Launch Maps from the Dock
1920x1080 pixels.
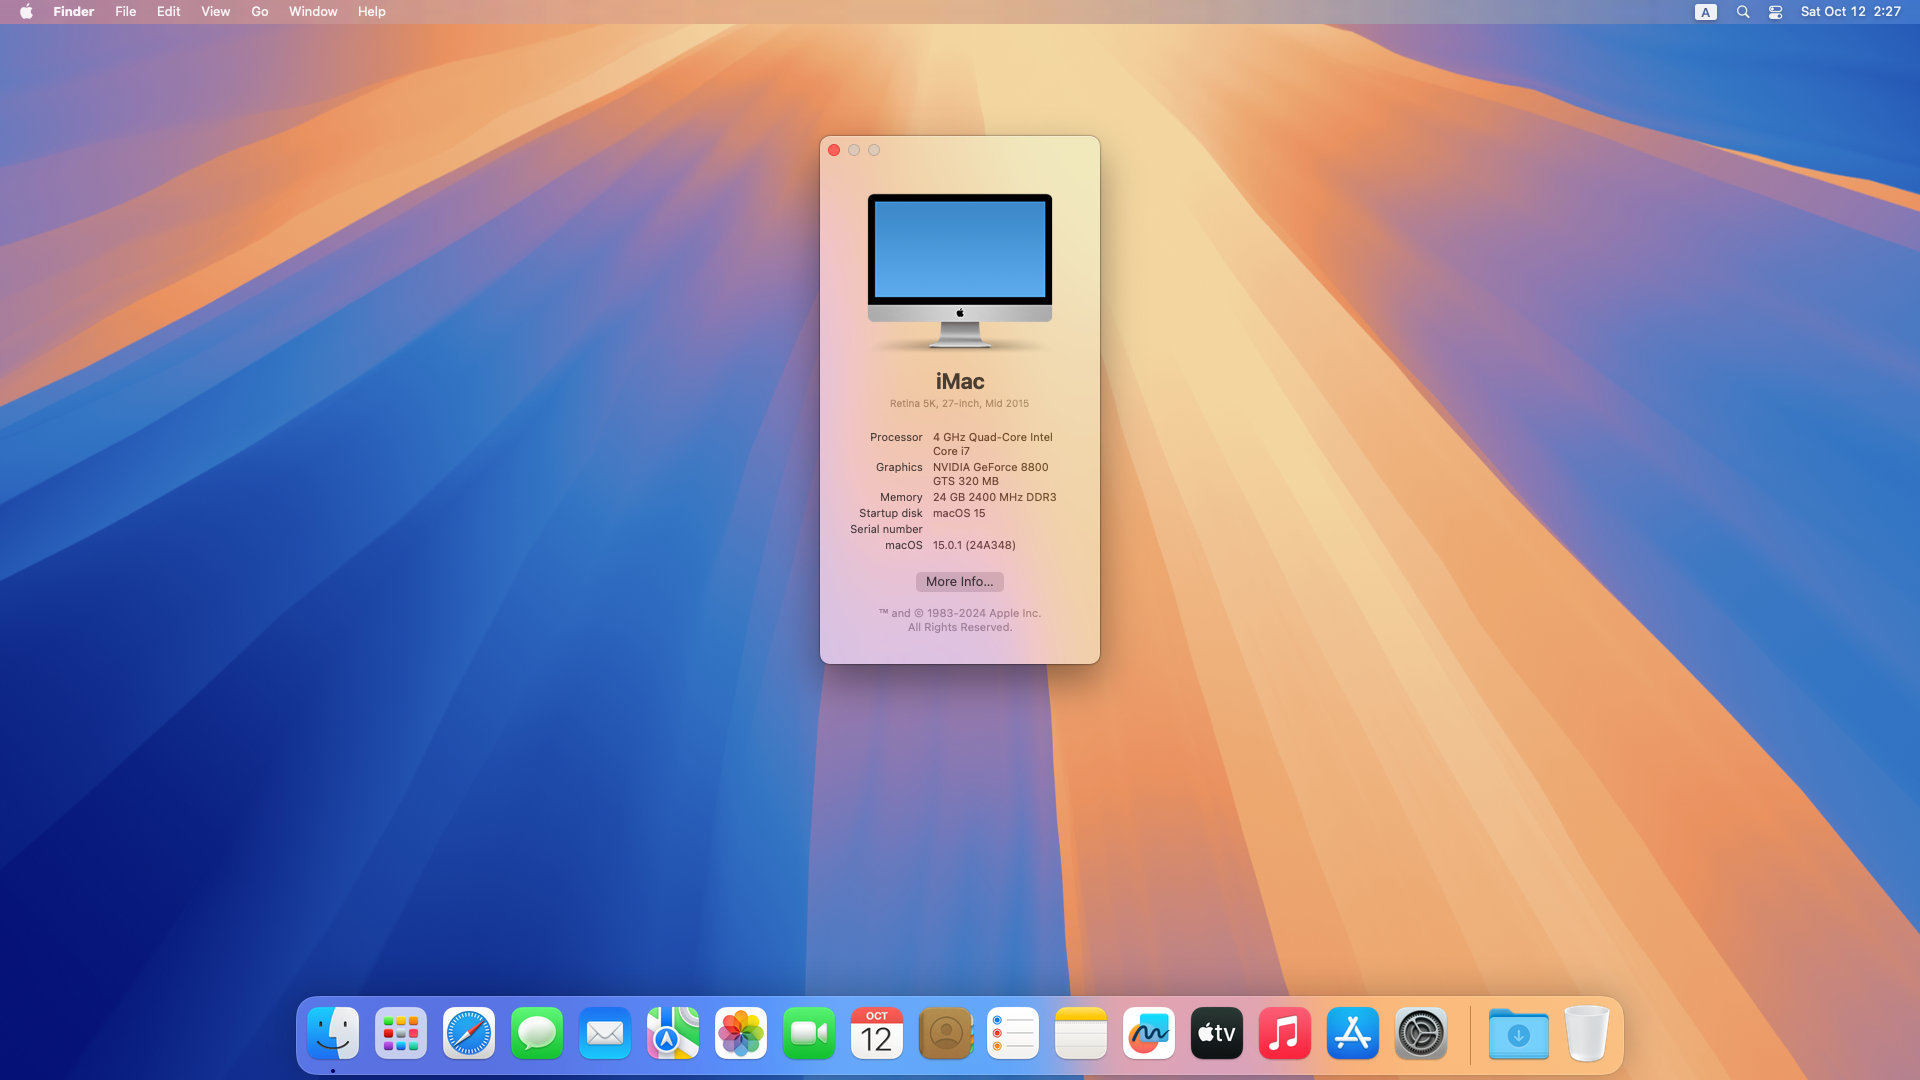click(673, 1033)
